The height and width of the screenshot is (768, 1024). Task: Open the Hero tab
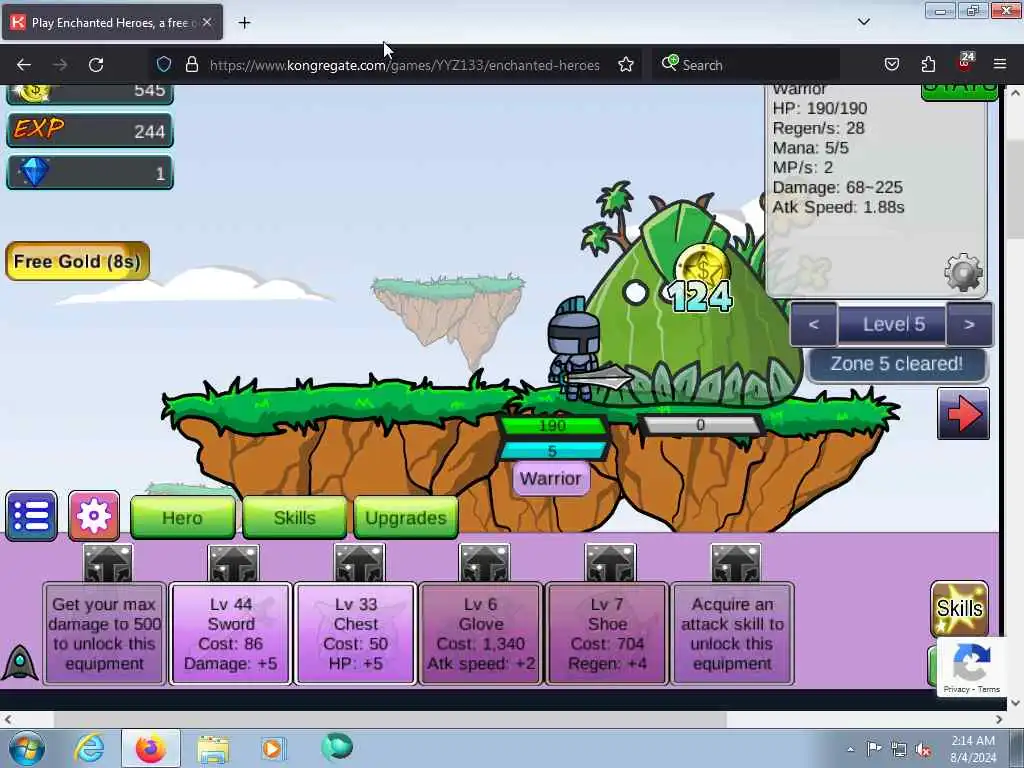pyautogui.click(x=182, y=518)
